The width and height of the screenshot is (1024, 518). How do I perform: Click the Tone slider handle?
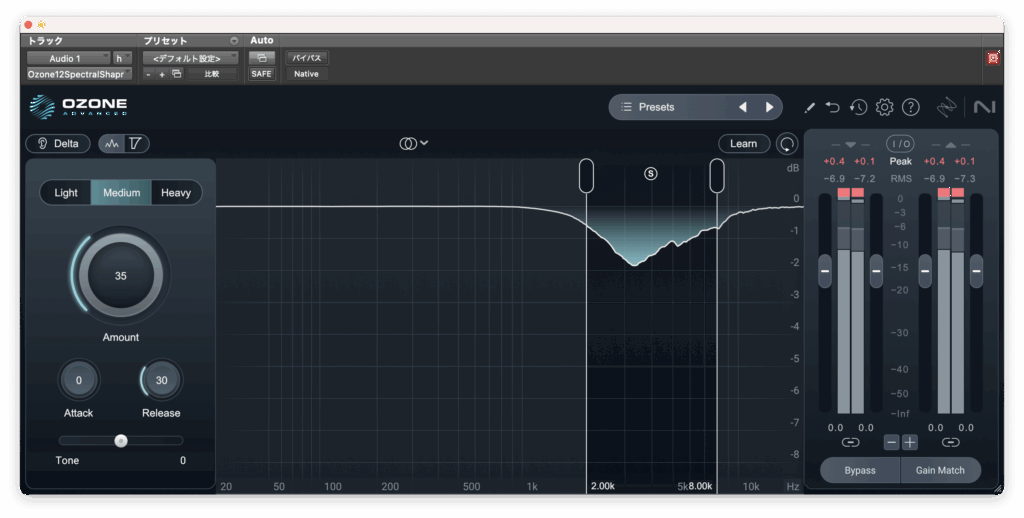tap(121, 440)
